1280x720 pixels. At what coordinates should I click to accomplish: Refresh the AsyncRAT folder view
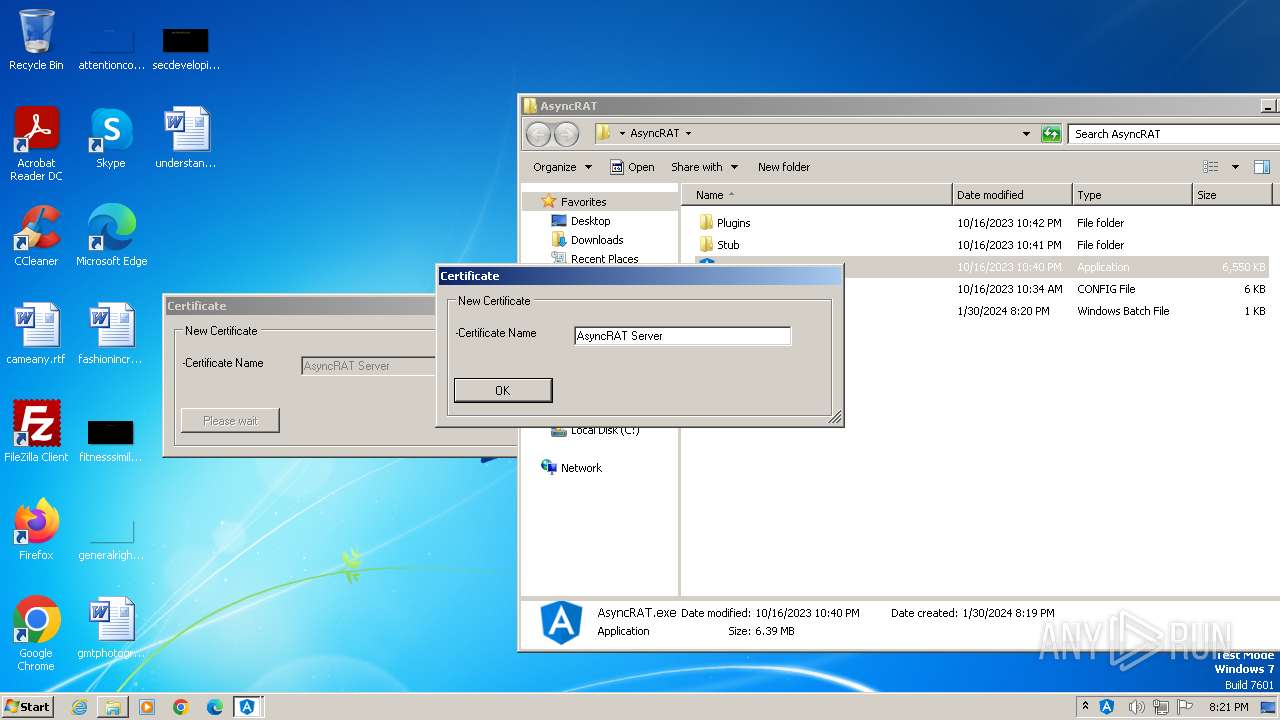click(1051, 134)
